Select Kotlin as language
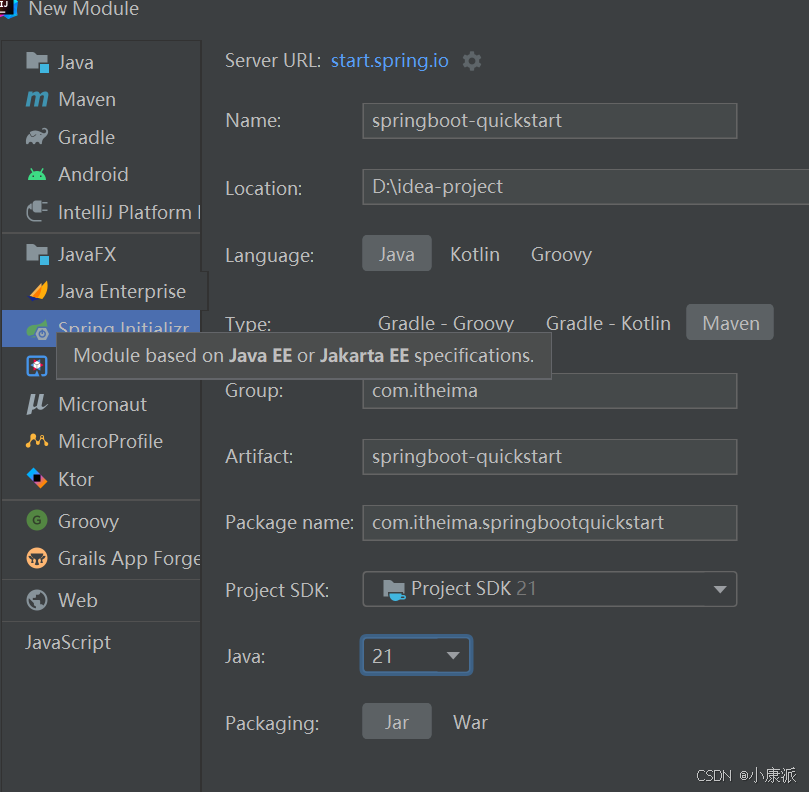The image size is (809, 792). [475, 254]
